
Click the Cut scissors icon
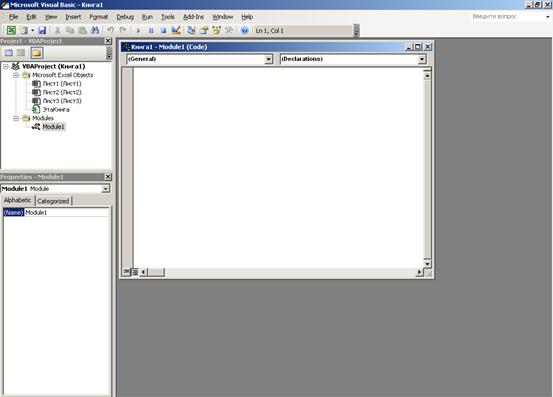point(57,30)
